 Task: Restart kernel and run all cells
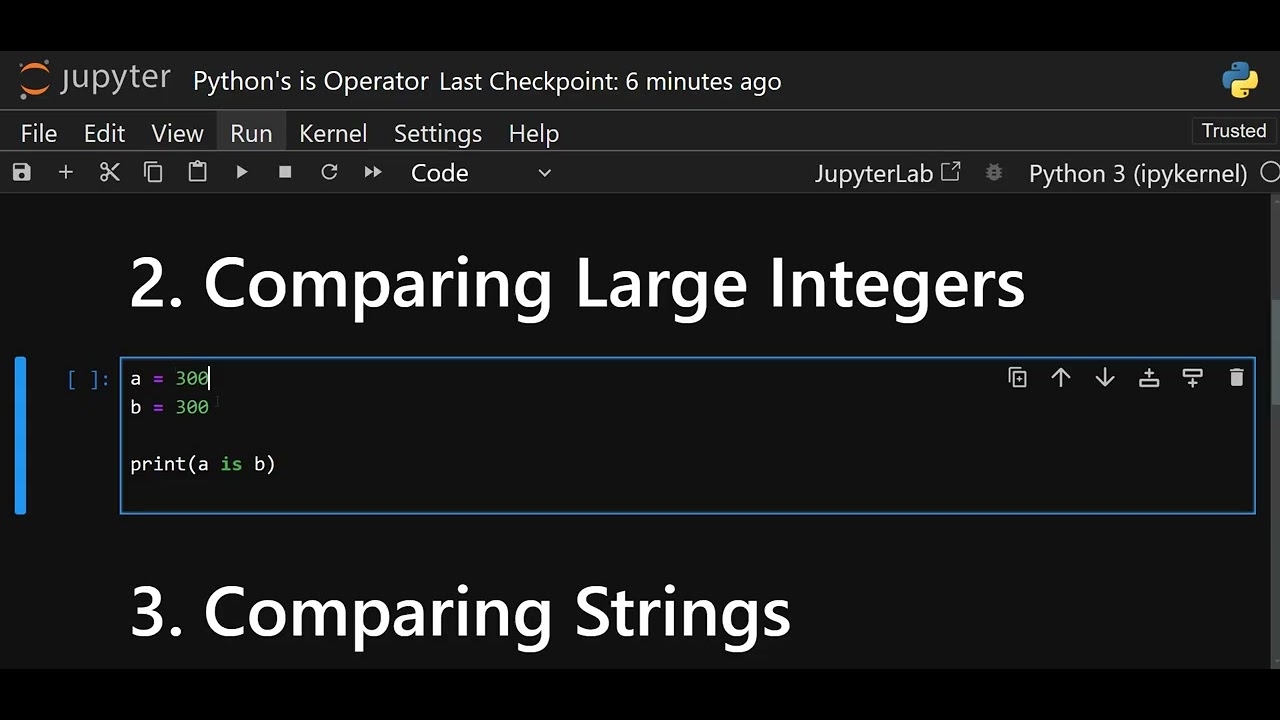click(373, 173)
